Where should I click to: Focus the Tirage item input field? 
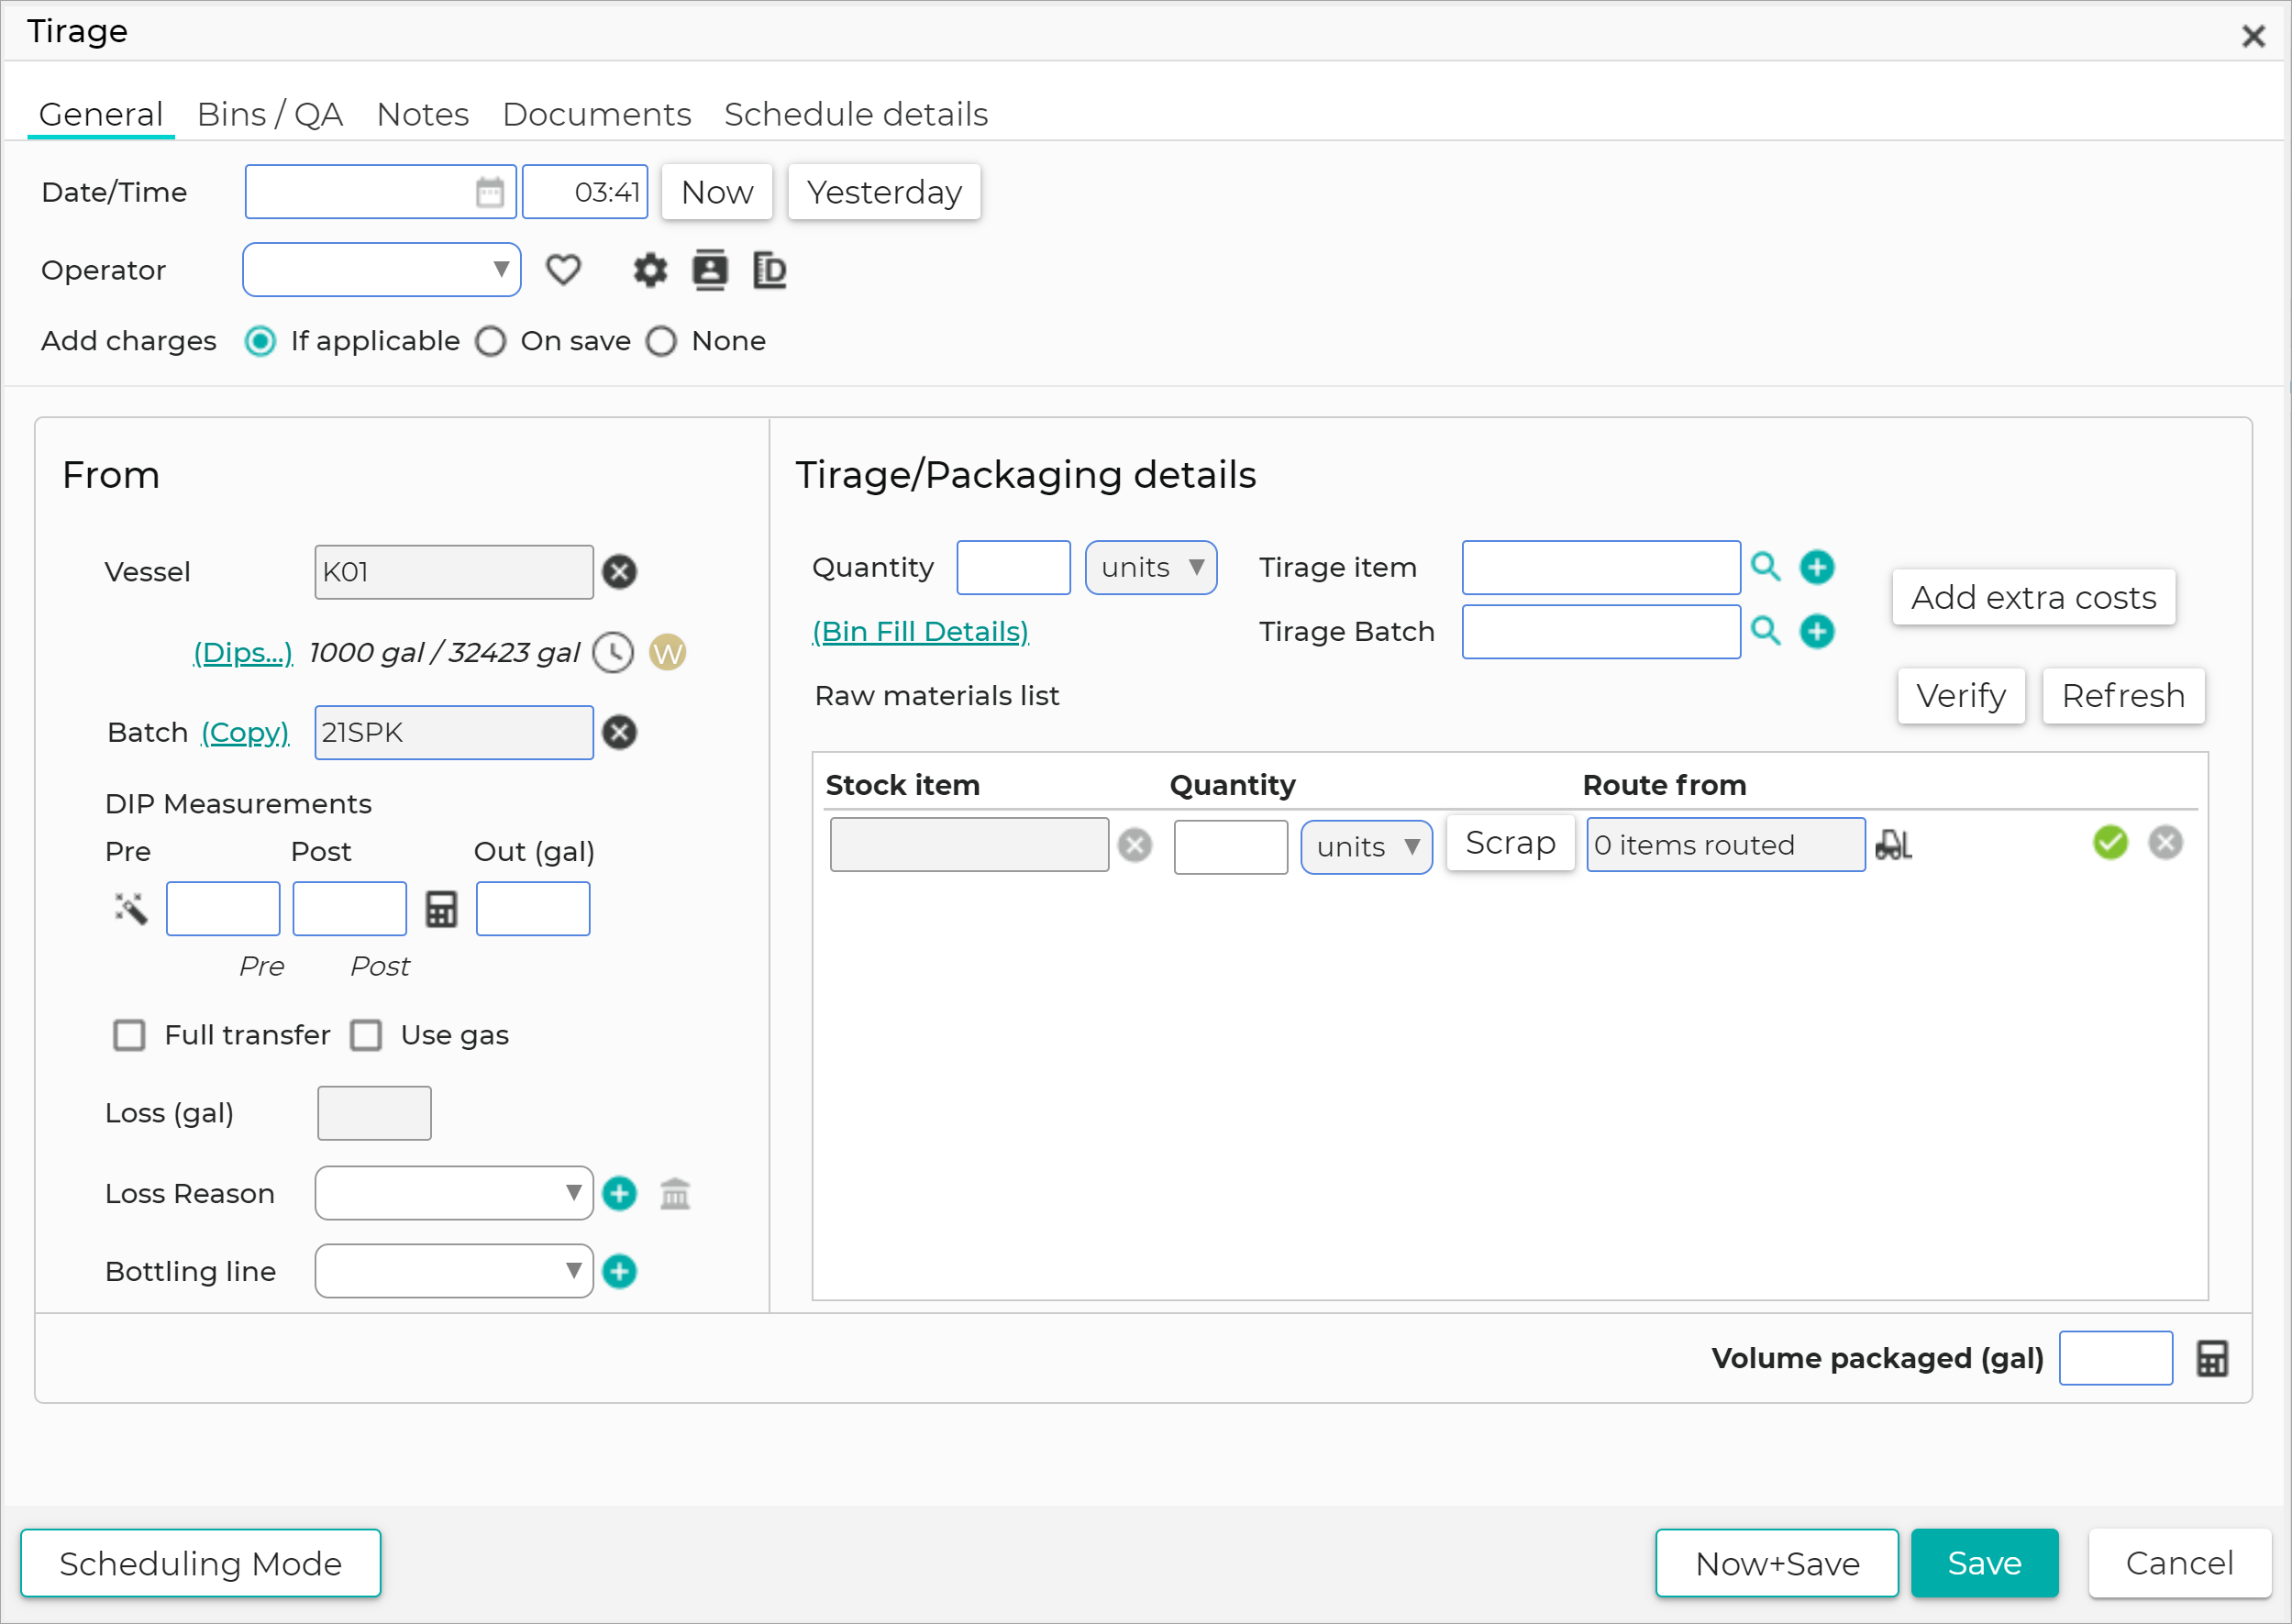coord(1601,568)
